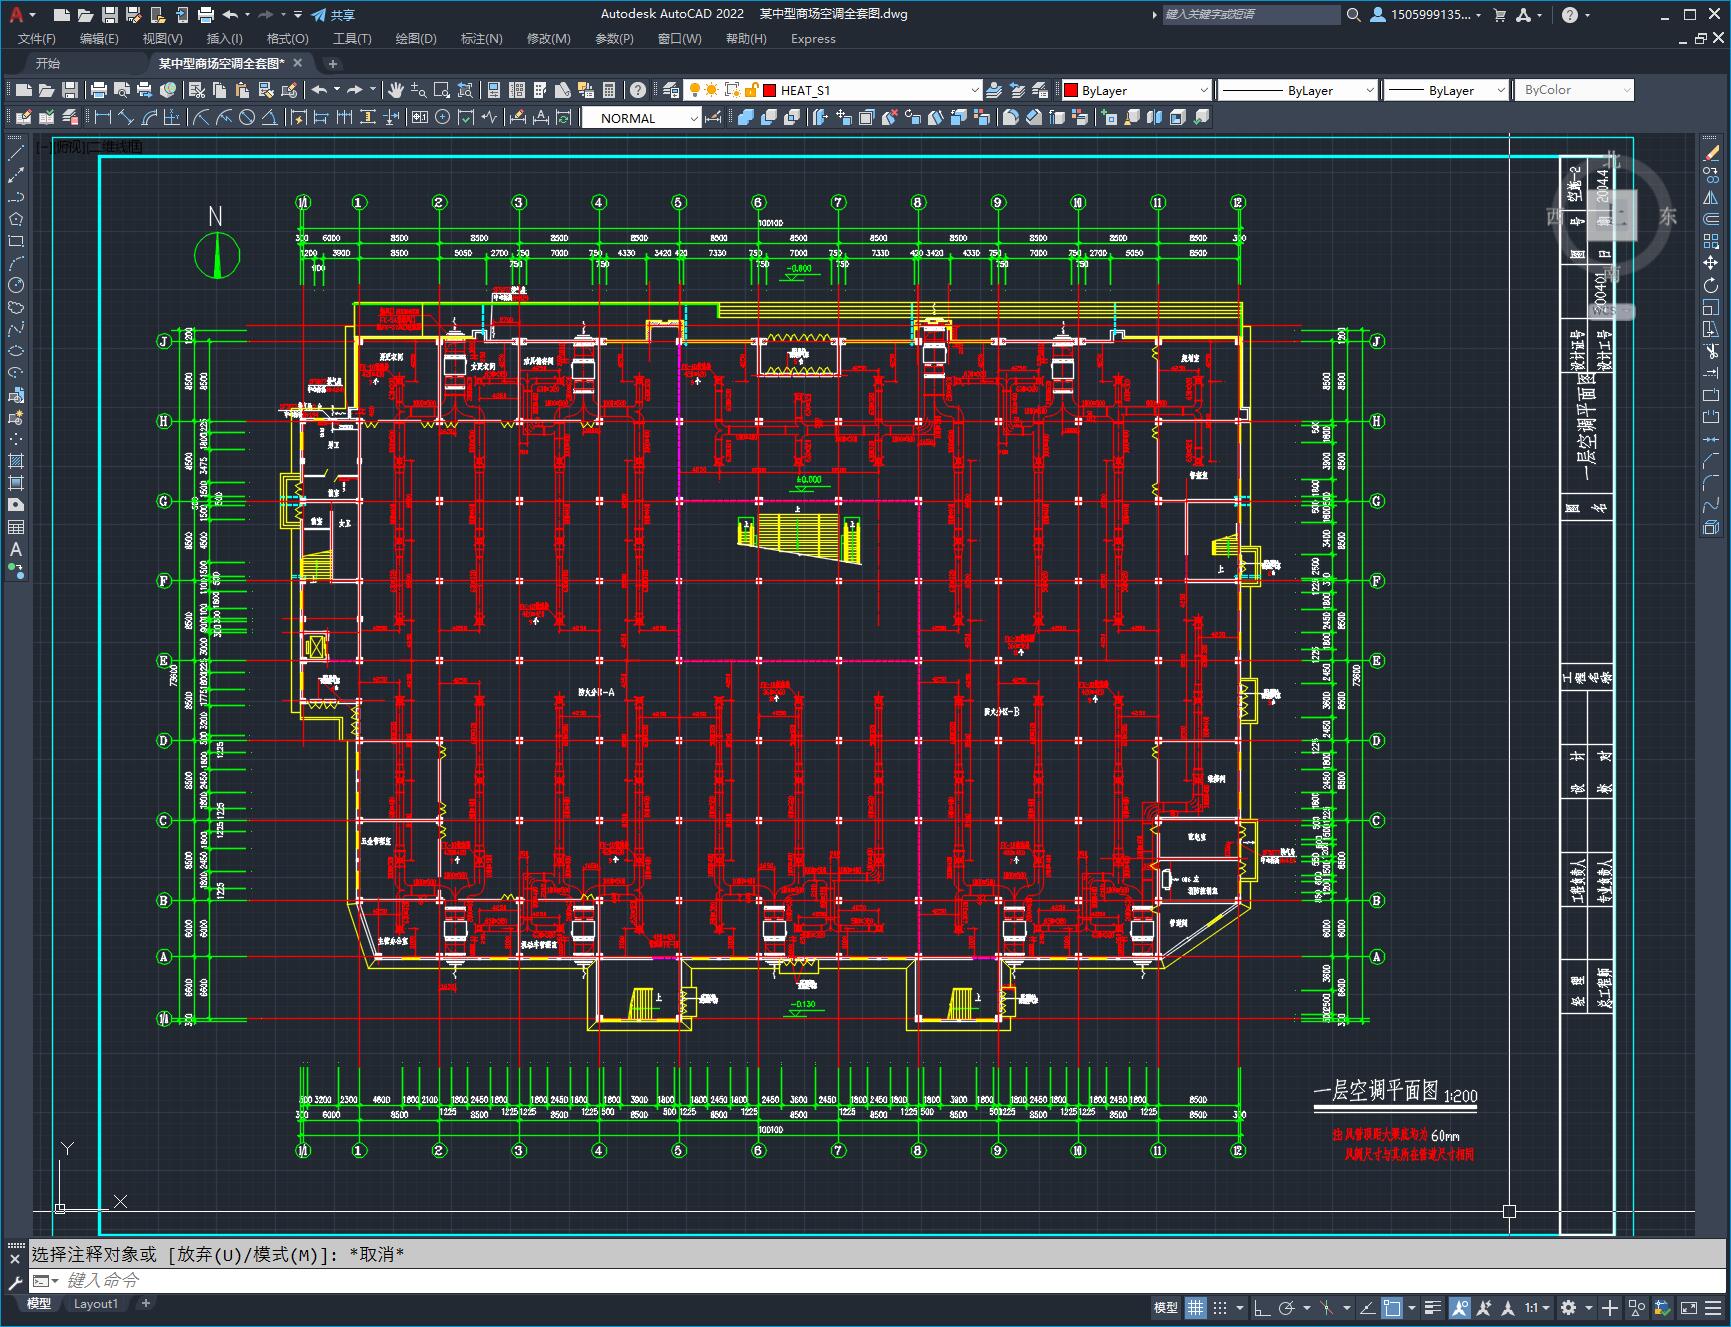Click the red HEAT_S1 layer color swatch
1731x1327 pixels.
[770, 90]
